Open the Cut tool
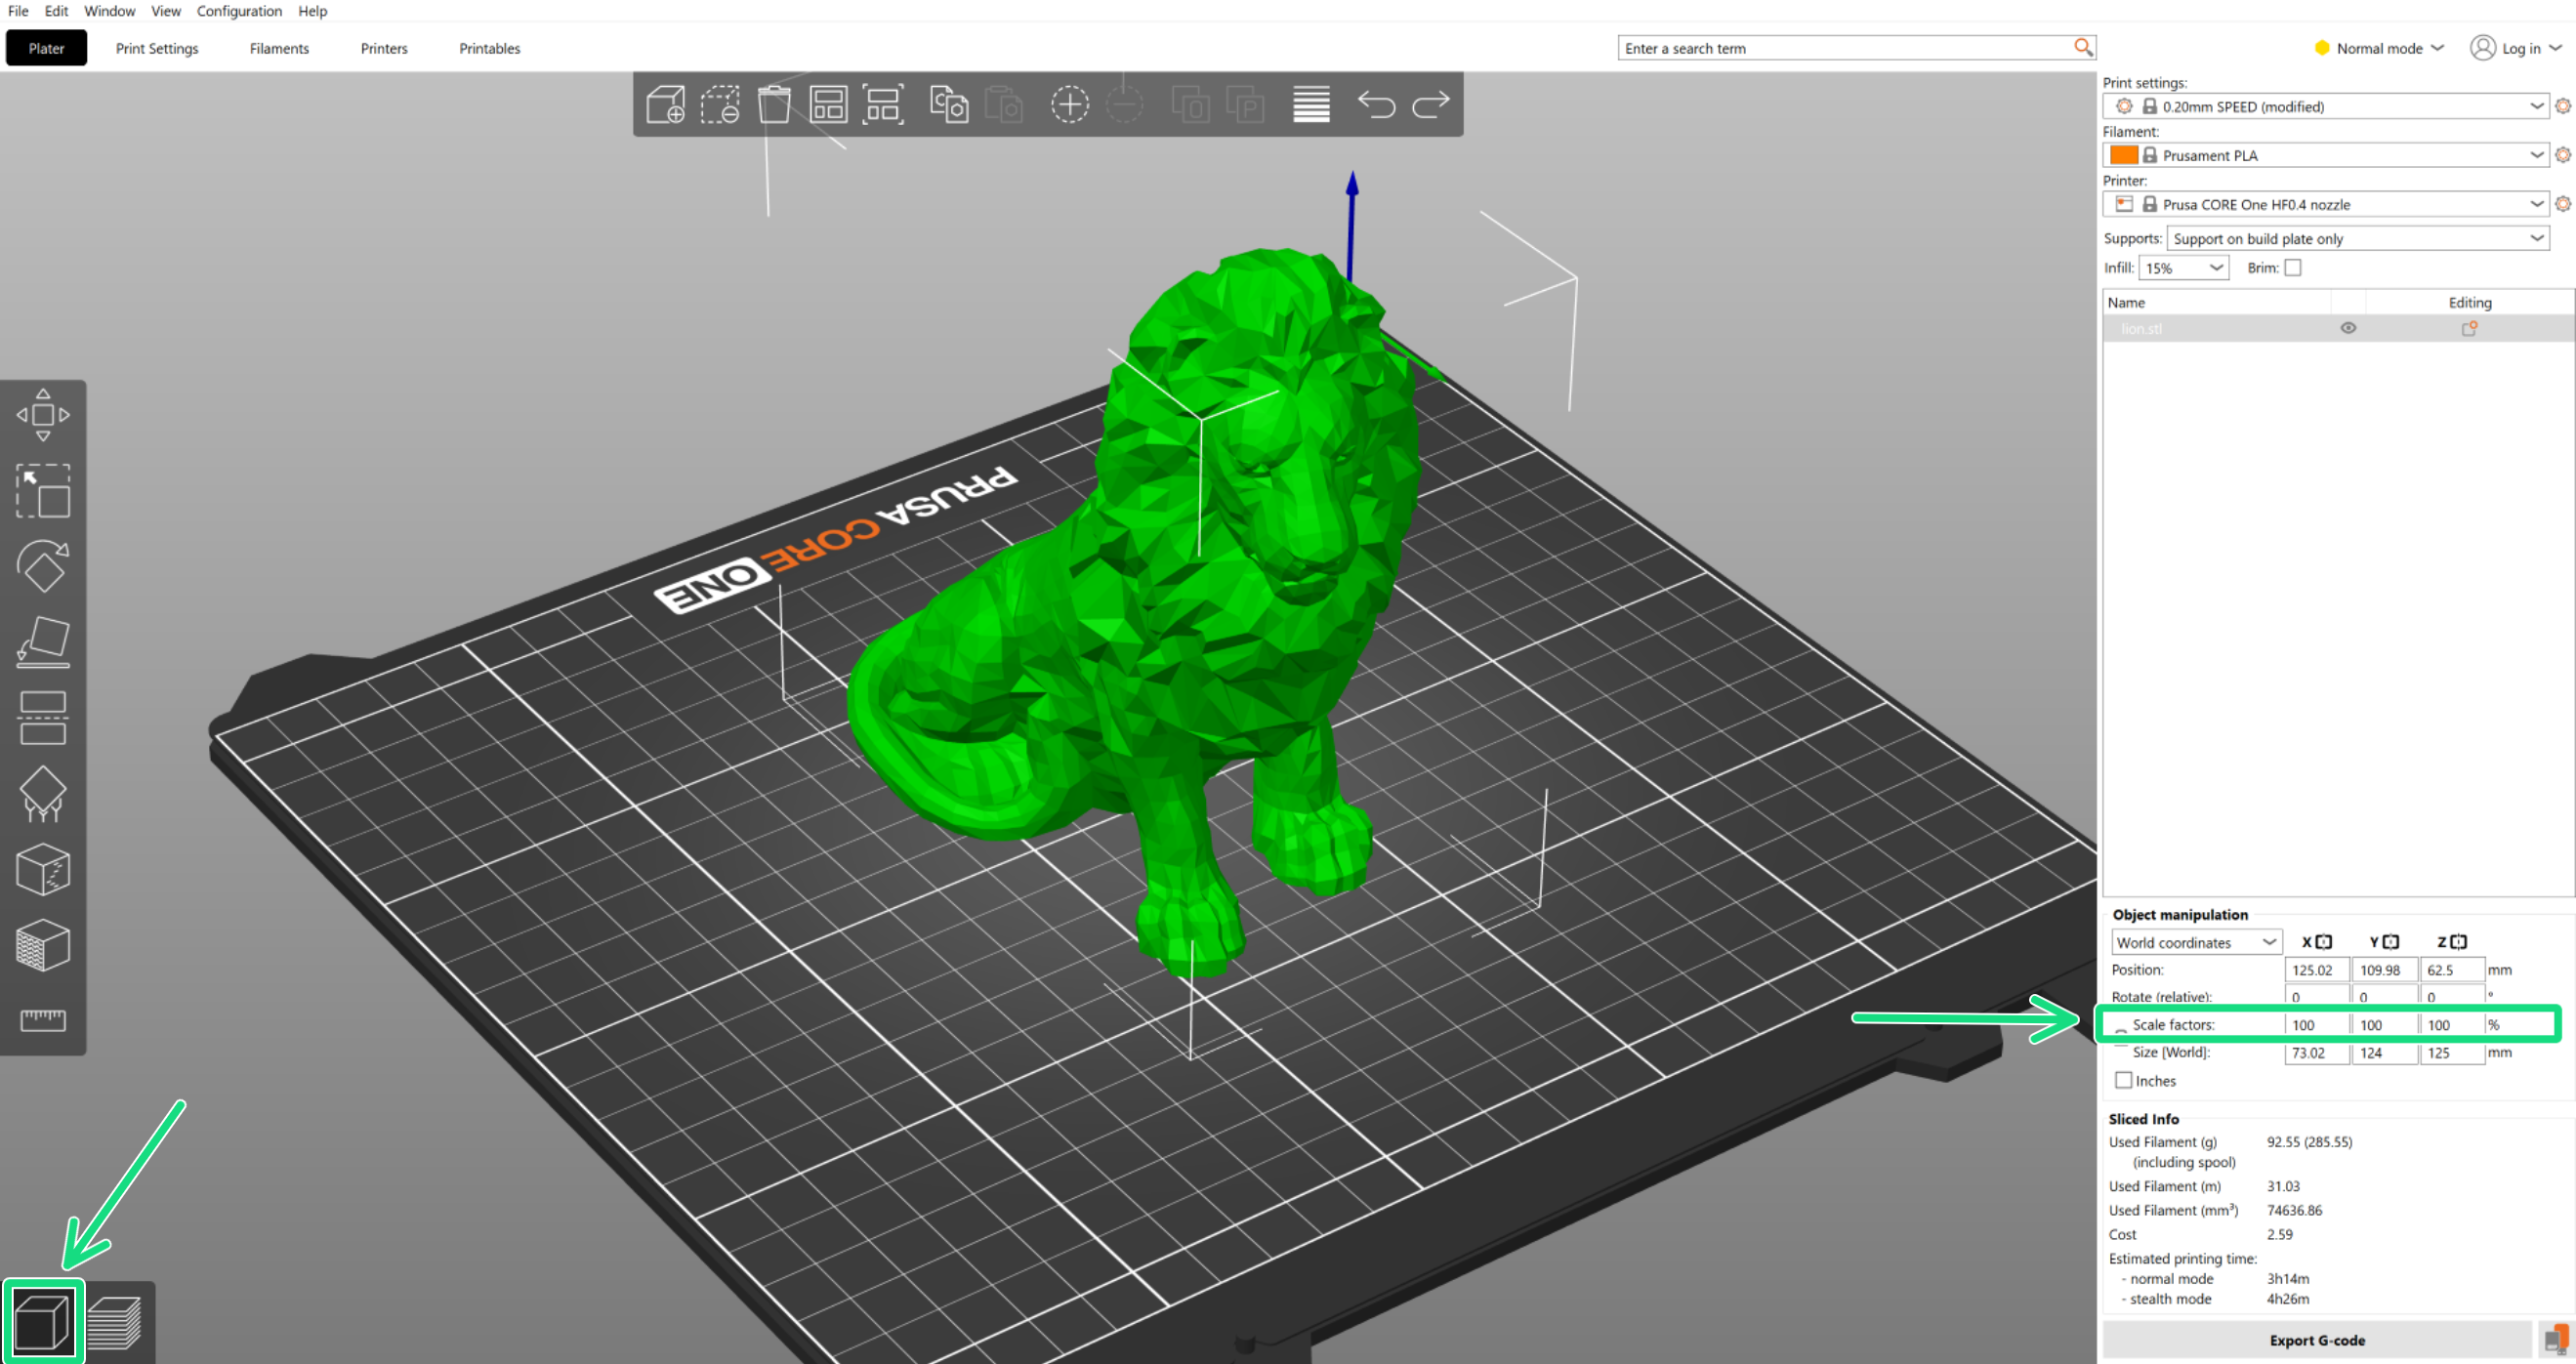The height and width of the screenshot is (1364, 2576). click(42, 718)
